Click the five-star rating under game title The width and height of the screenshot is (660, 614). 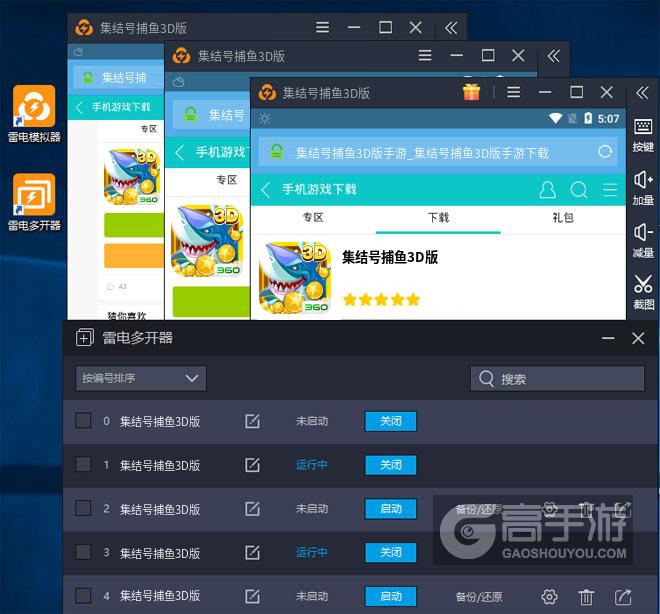coord(381,300)
